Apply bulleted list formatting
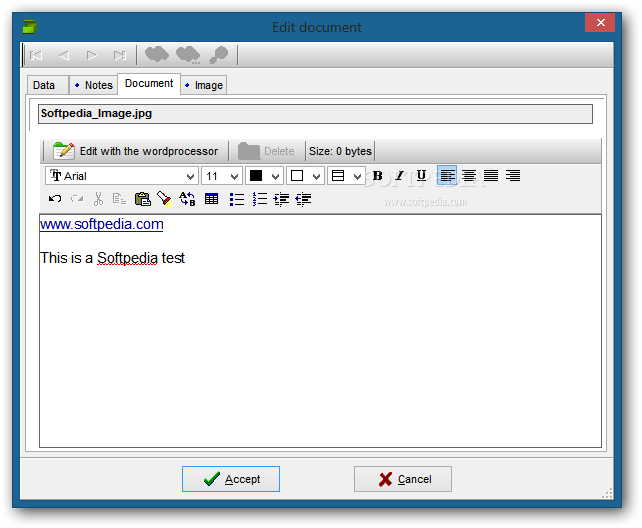Viewport: 642px width, 528px height. pyautogui.click(x=237, y=199)
